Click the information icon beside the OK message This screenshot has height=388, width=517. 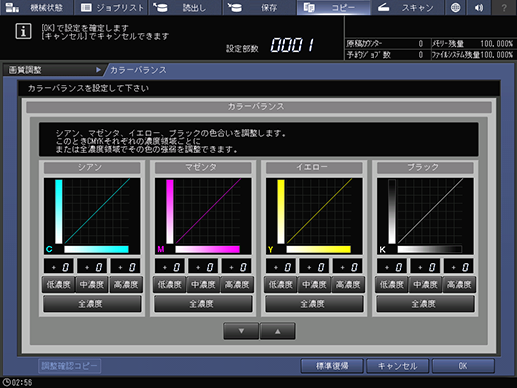pos(23,31)
